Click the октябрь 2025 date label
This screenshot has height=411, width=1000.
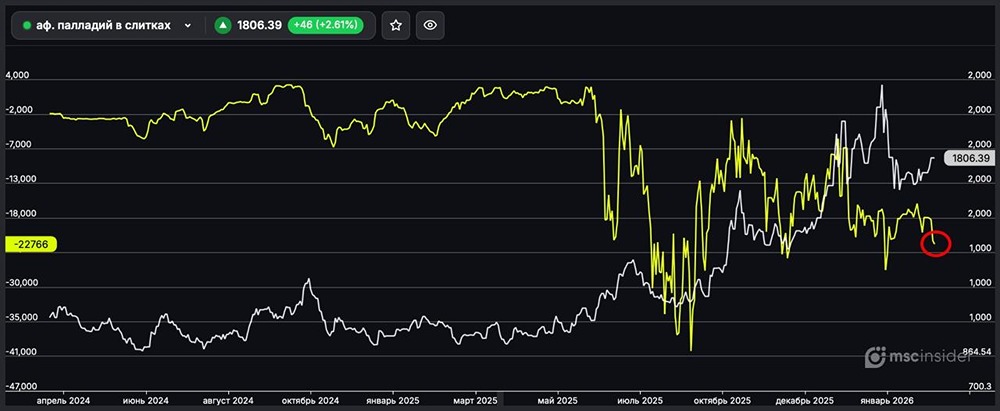[x=723, y=401]
